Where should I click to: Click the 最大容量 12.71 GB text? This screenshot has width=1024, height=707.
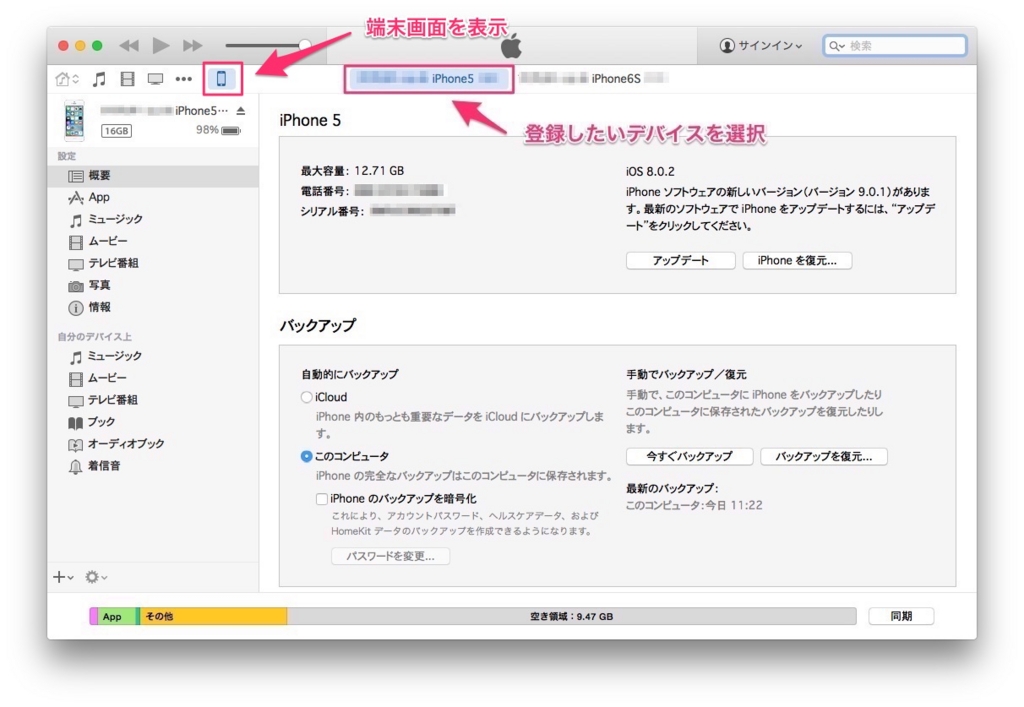click(x=352, y=171)
